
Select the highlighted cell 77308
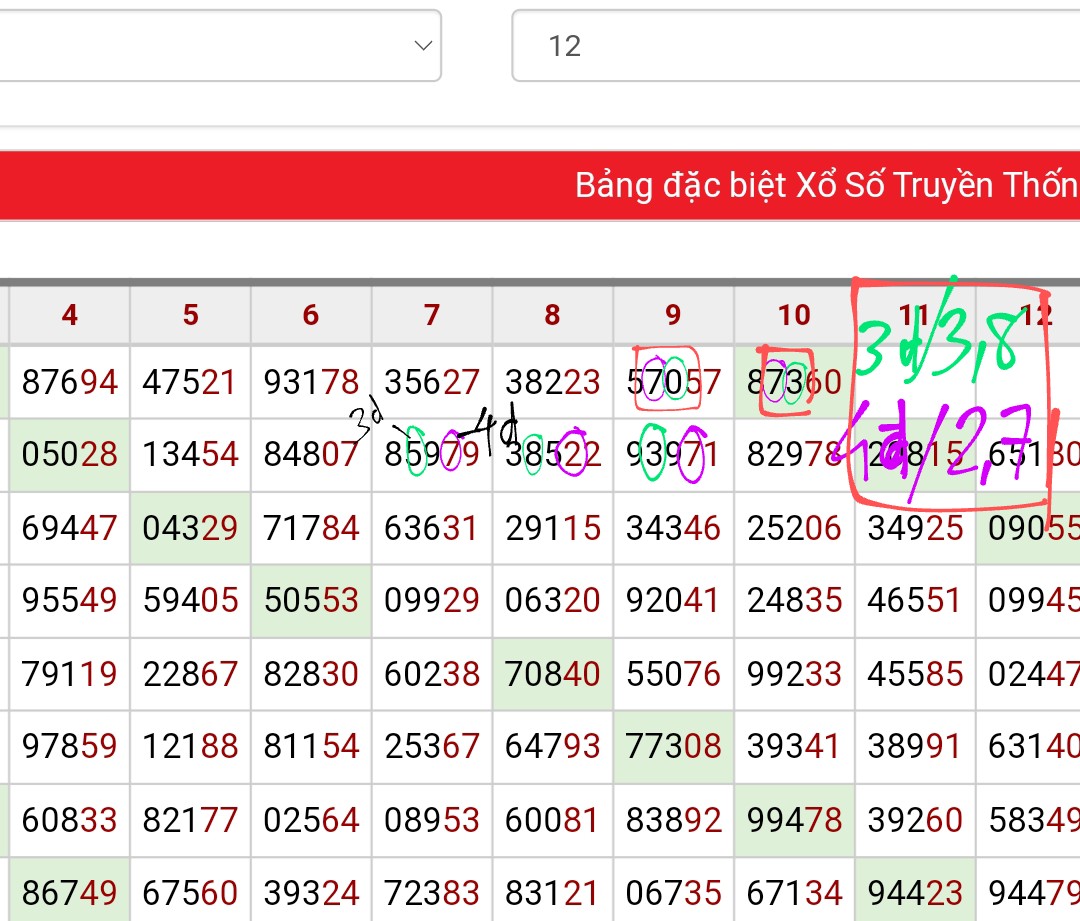pos(673,747)
